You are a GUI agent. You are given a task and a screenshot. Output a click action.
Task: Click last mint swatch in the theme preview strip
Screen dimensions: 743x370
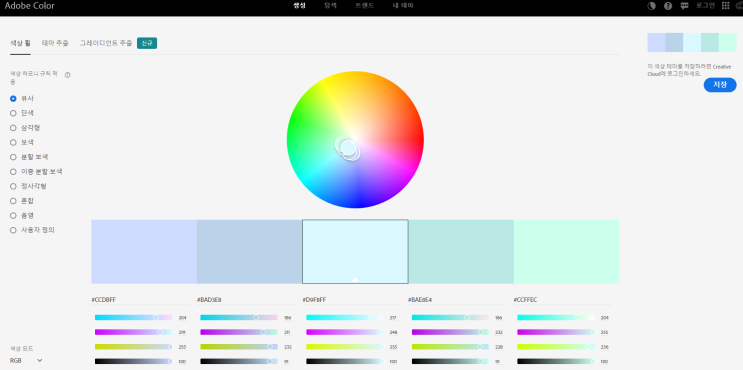click(727, 42)
